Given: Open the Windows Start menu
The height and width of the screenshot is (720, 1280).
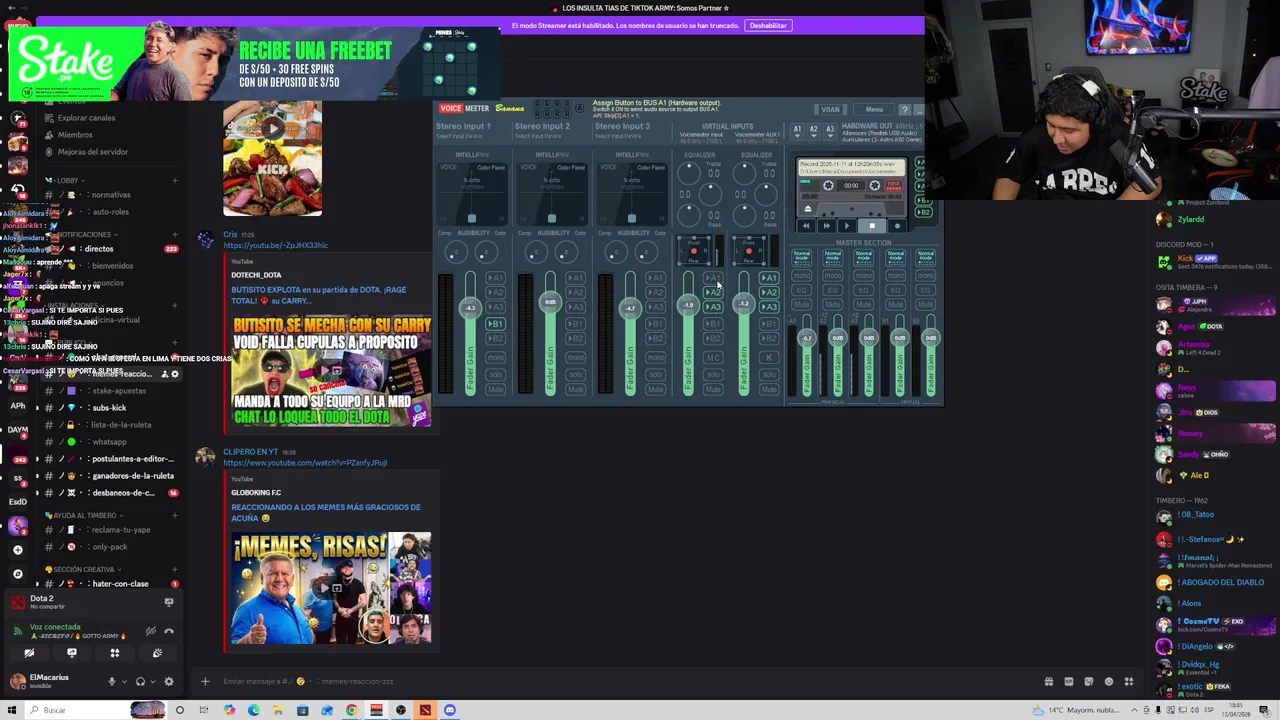Looking at the screenshot, I should point(10,710).
